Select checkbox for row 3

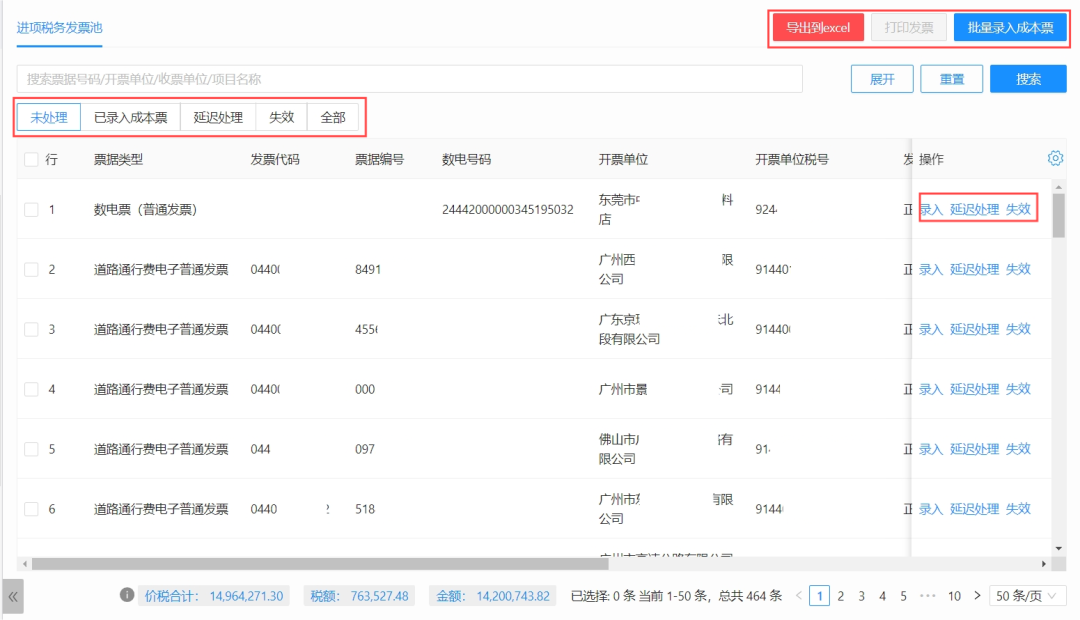[31, 329]
